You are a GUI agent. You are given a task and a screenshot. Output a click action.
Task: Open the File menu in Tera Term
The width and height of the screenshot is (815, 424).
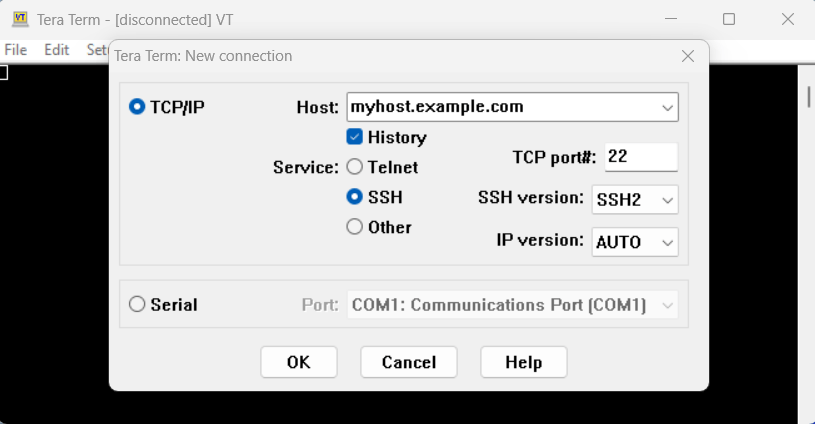click(x=16, y=50)
